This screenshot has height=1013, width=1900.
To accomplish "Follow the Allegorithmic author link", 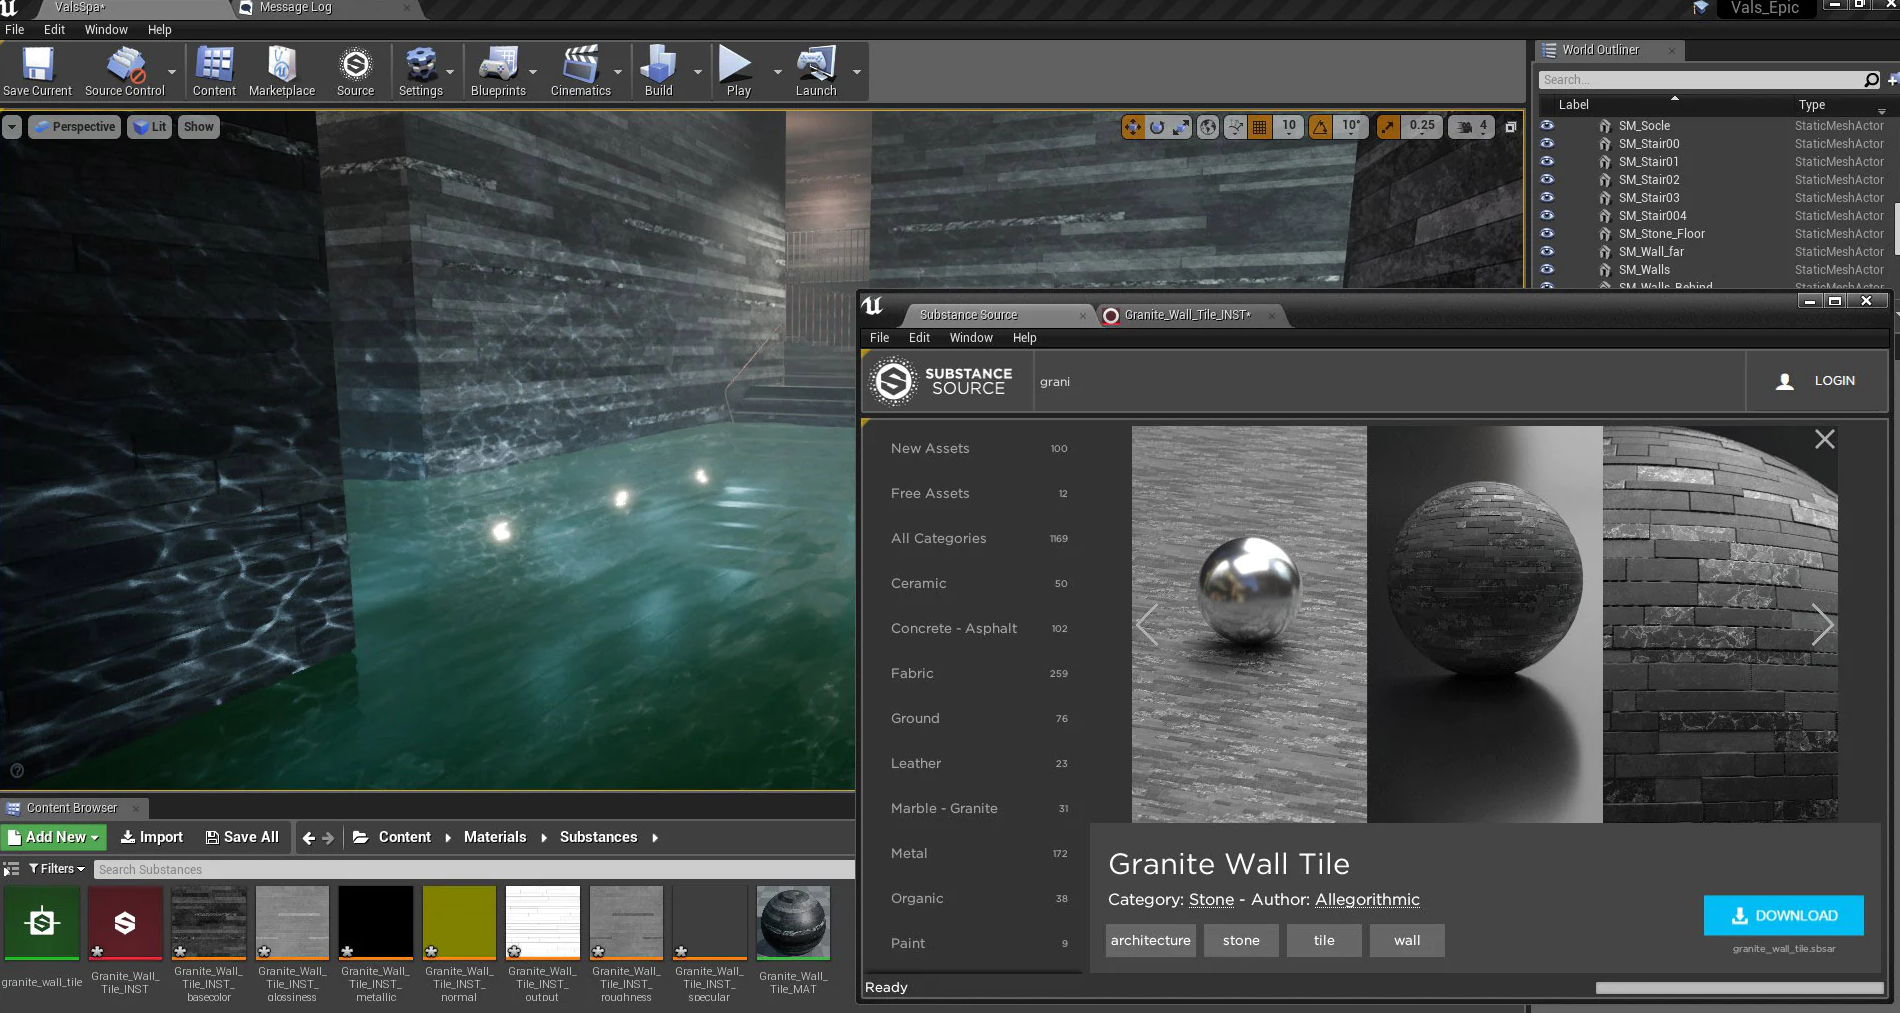I will pos(1367,899).
